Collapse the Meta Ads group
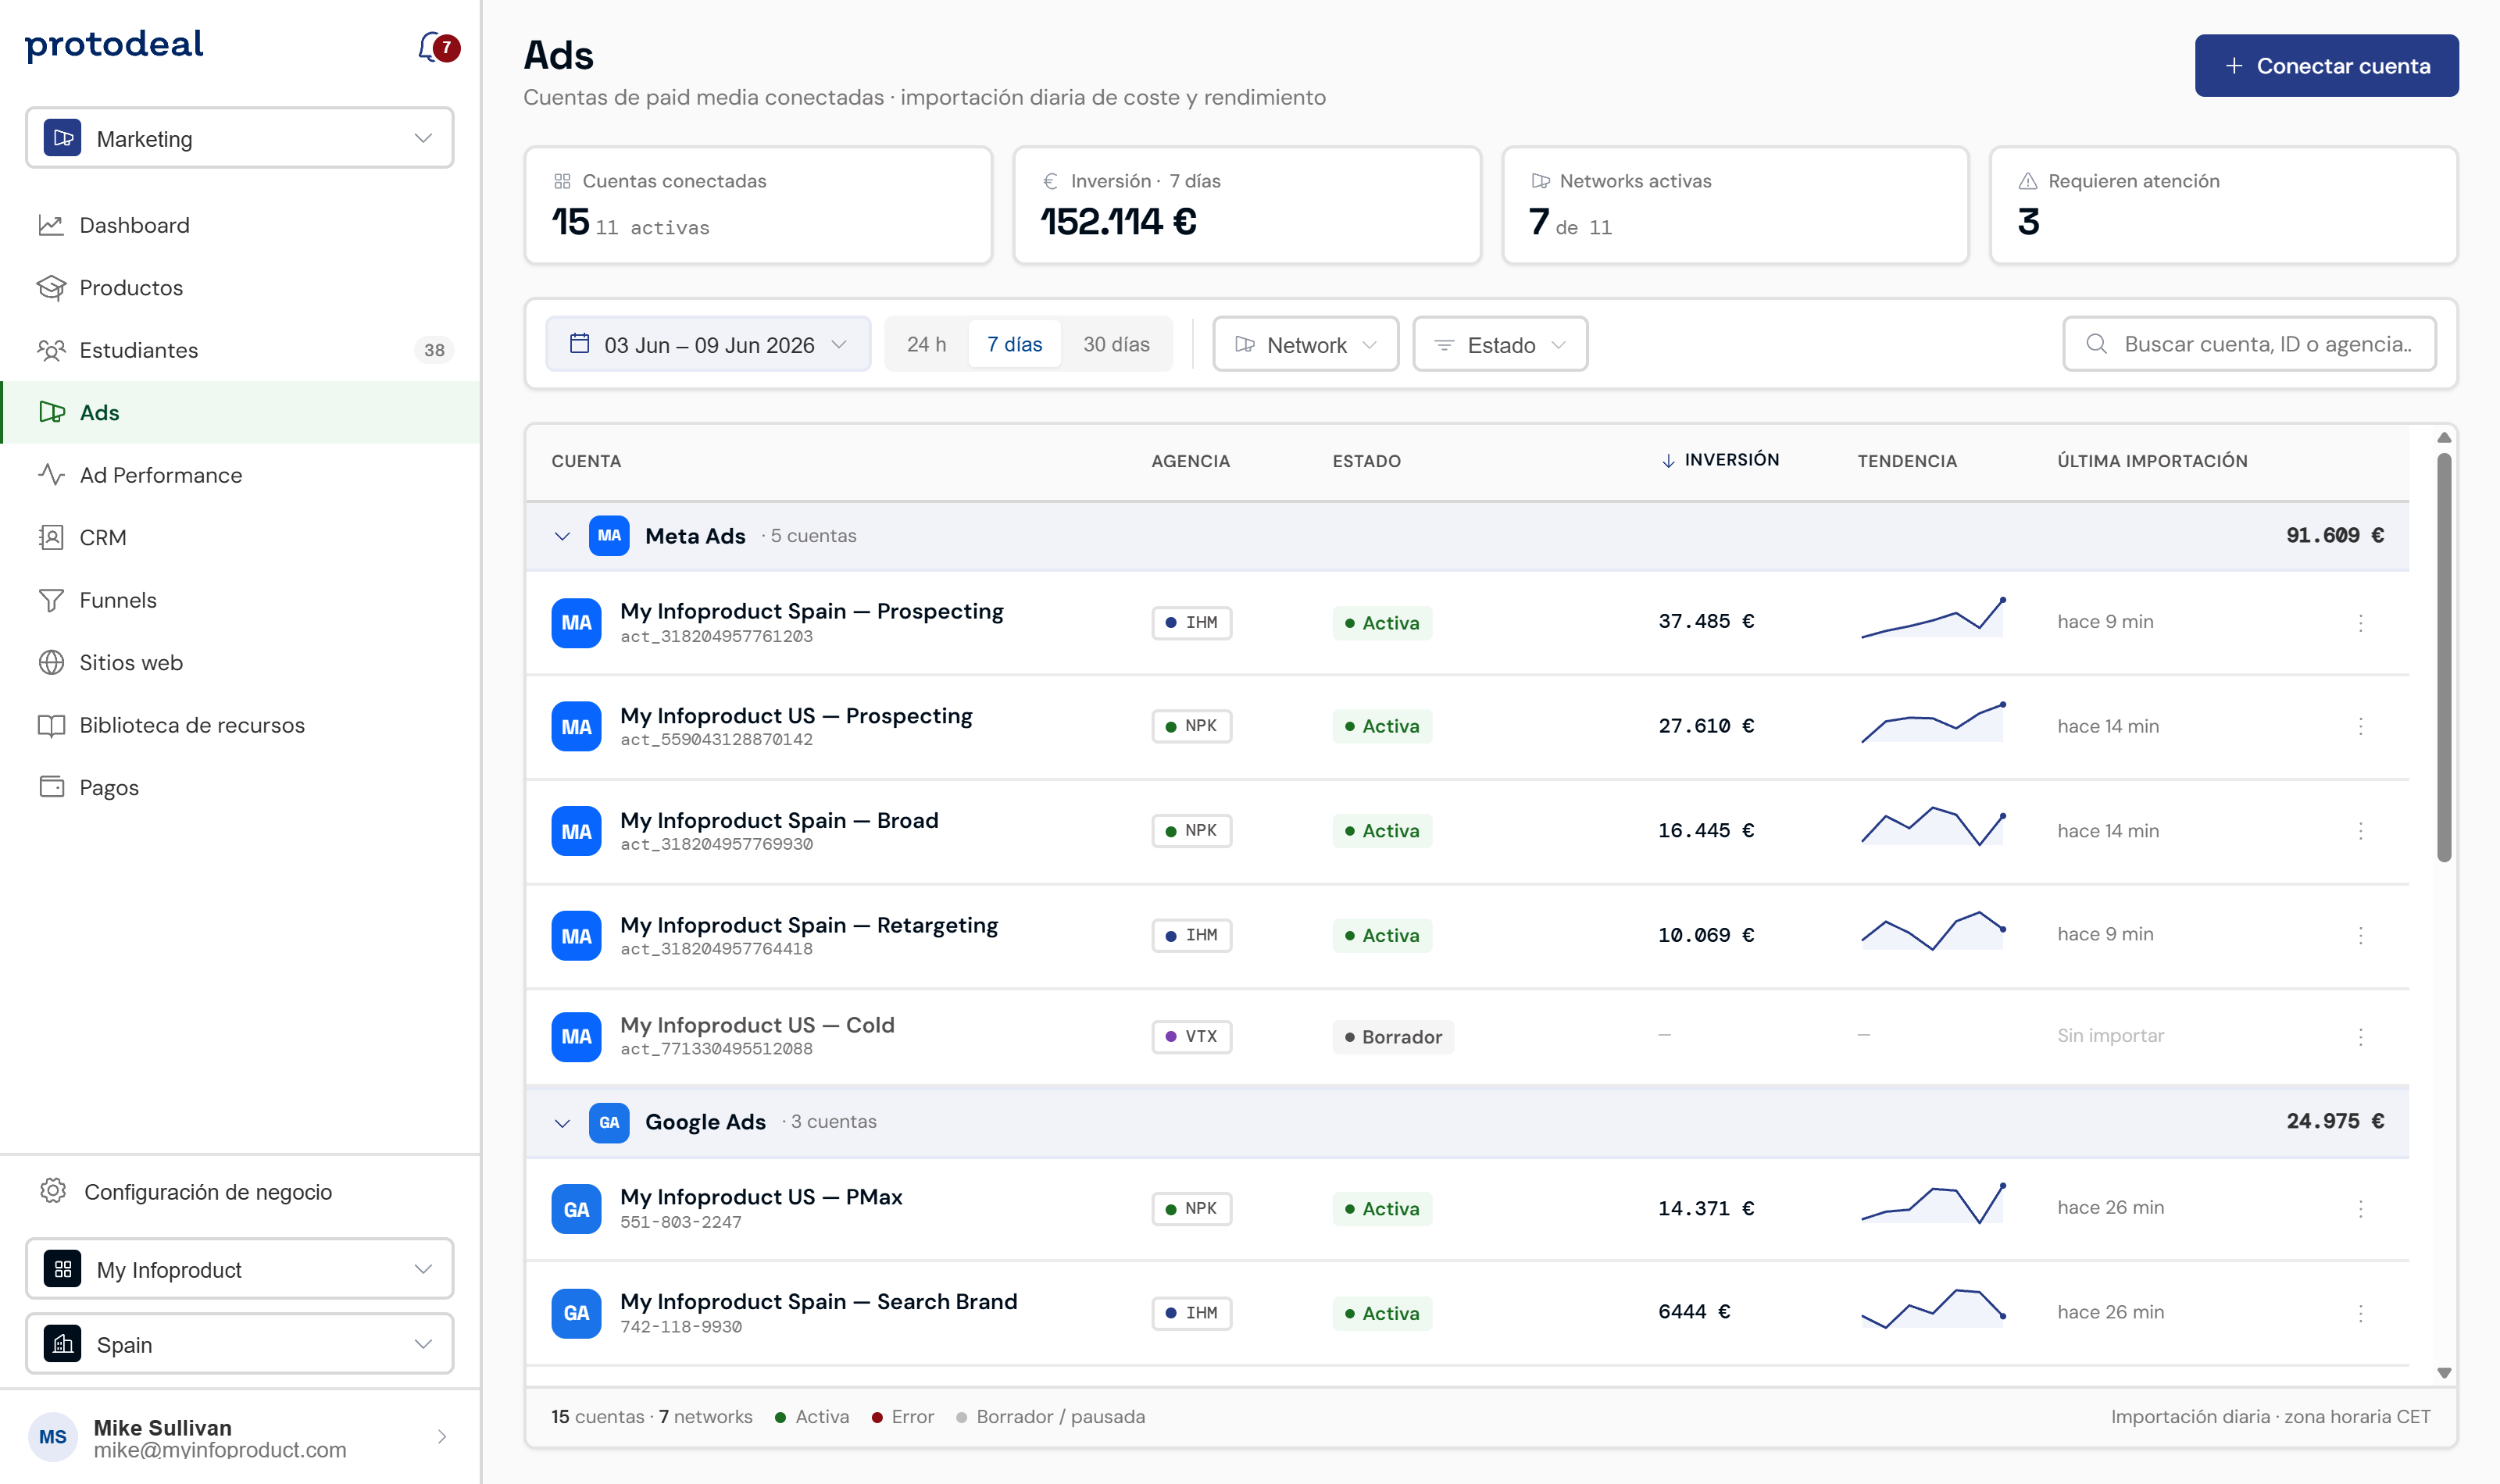2500x1484 pixels. (562, 536)
